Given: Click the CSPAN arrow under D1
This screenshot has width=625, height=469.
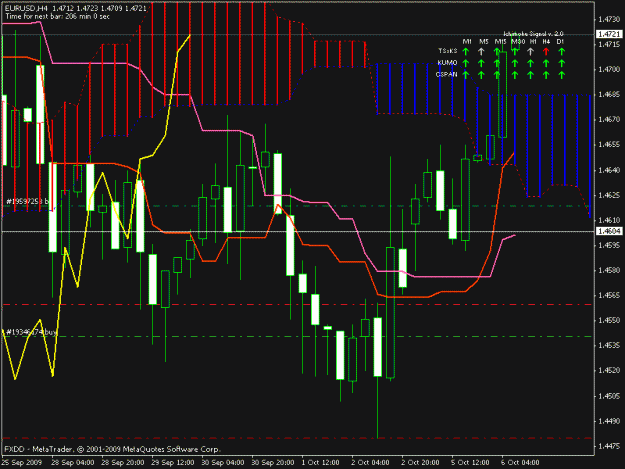Looking at the screenshot, I should click(x=562, y=74).
